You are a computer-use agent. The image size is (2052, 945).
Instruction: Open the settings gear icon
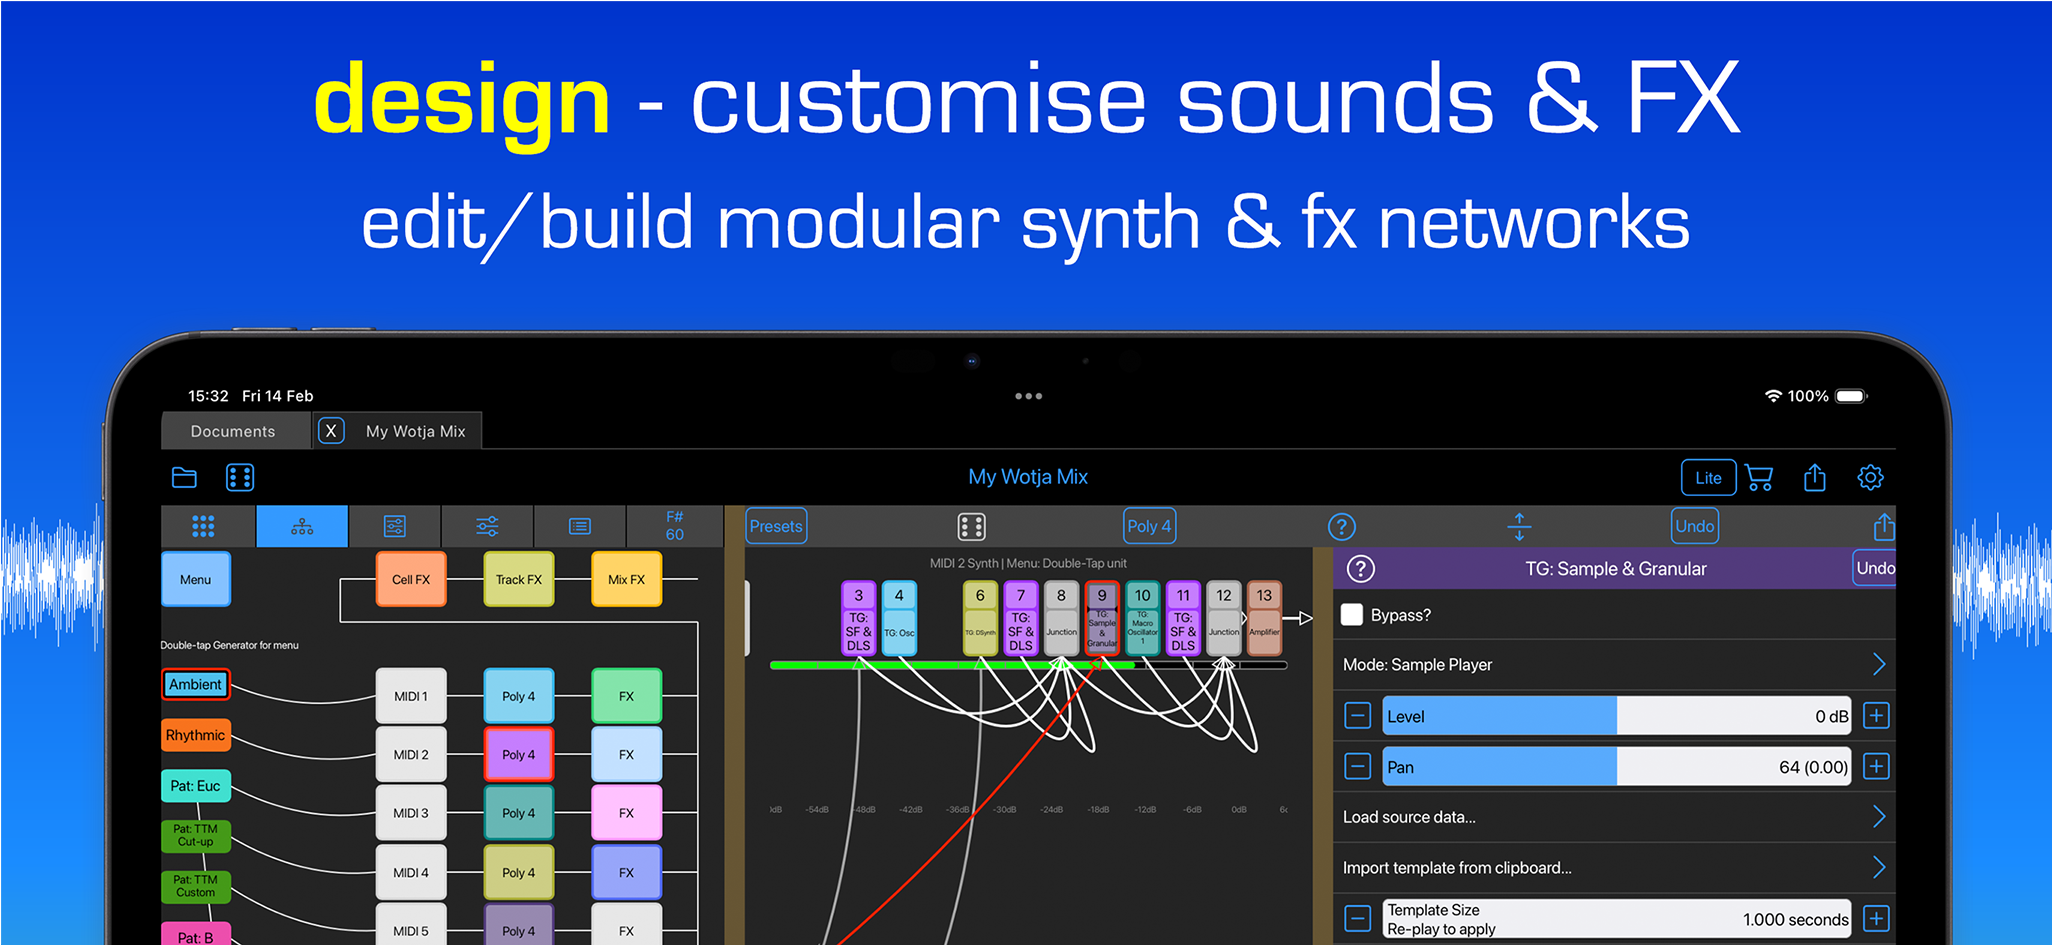pos(1870,478)
